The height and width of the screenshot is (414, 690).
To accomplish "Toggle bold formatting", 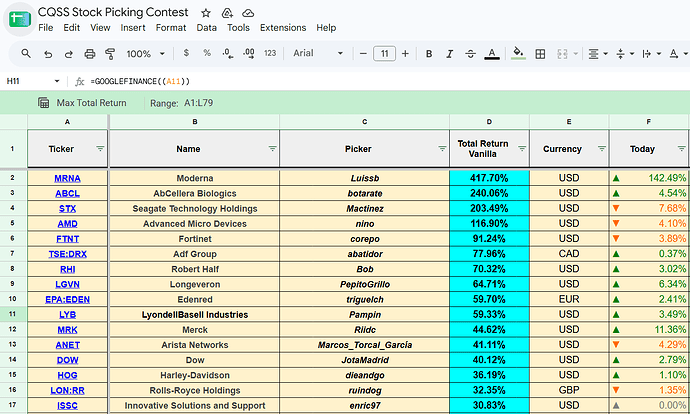I will pyautogui.click(x=429, y=54).
